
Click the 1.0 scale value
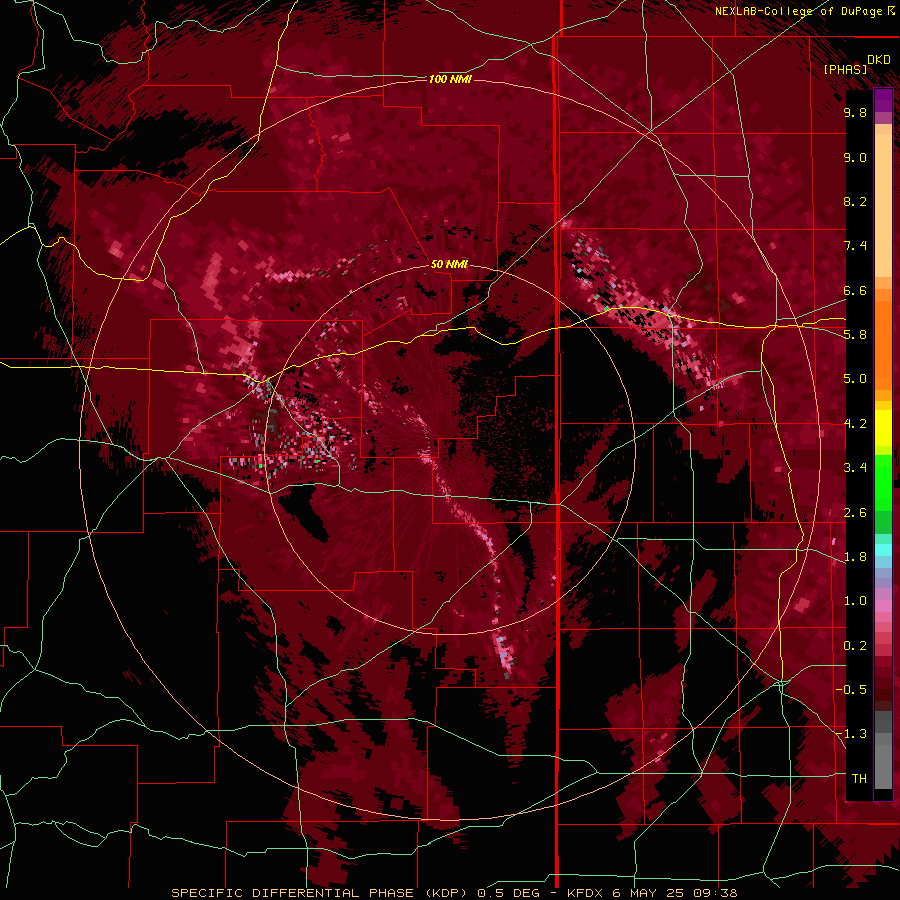click(855, 602)
